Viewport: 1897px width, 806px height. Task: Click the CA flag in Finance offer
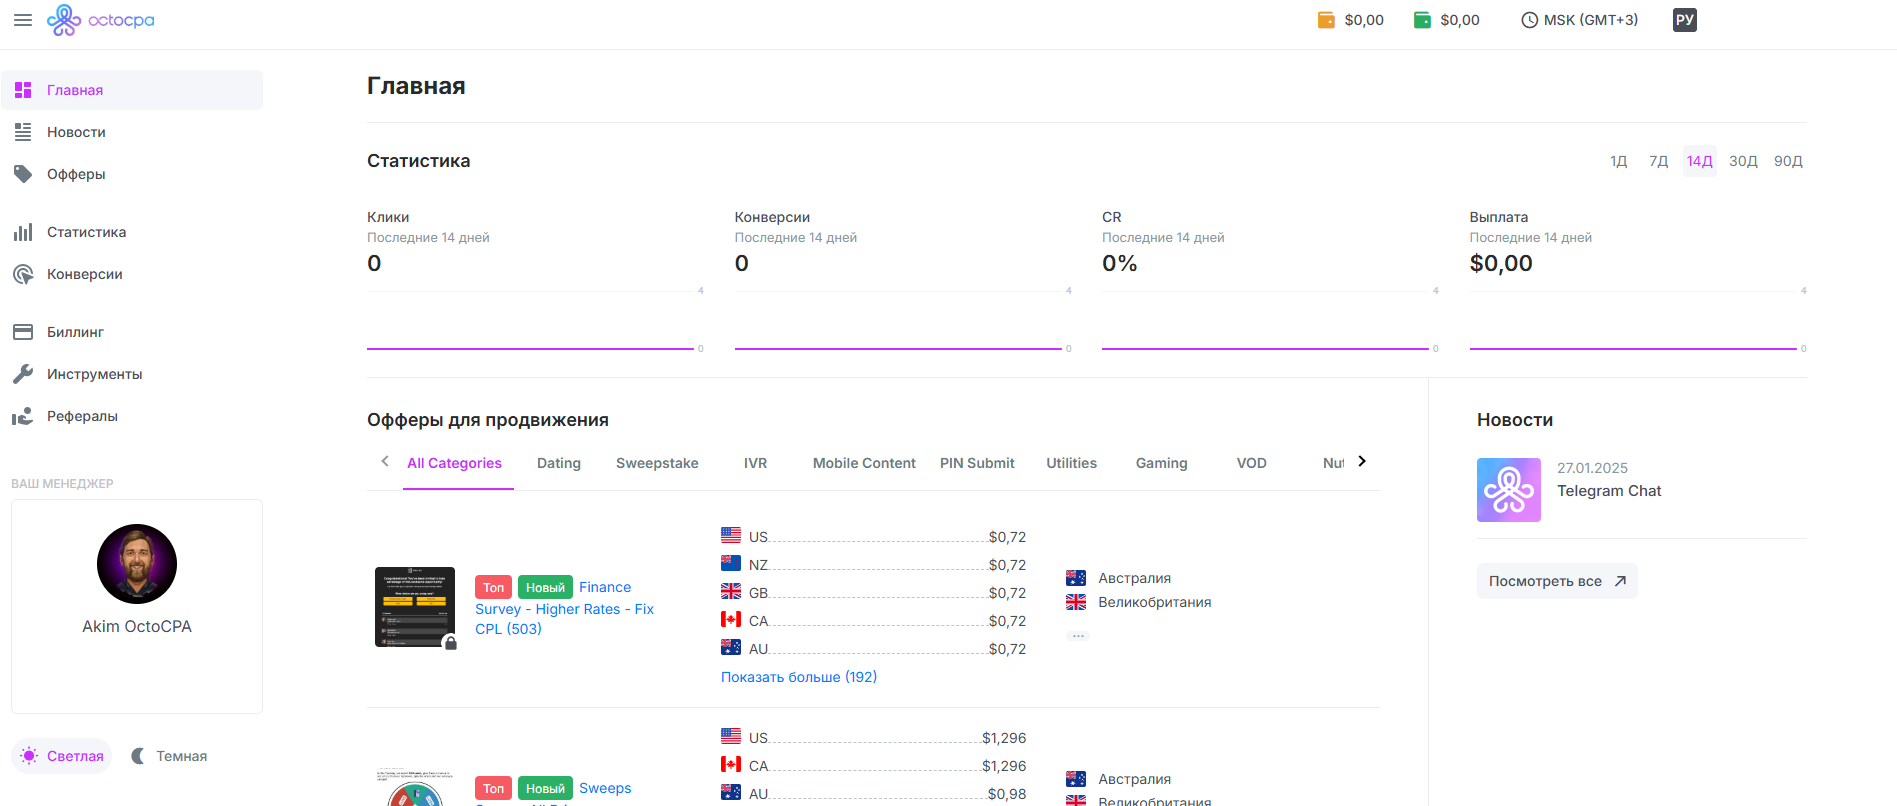click(x=731, y=619)
